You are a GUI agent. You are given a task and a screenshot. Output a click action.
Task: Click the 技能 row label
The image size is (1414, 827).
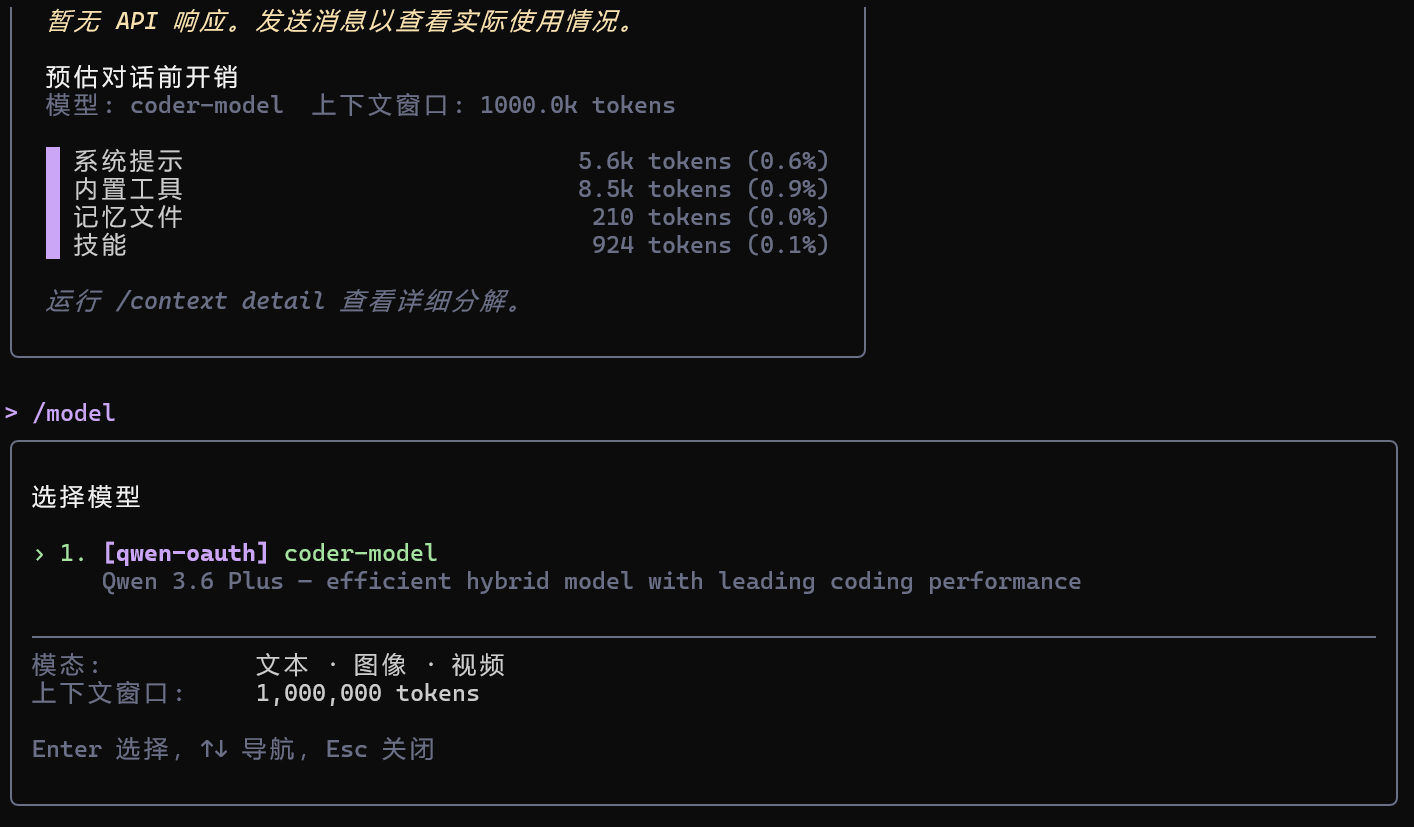click(x=100, y=245)
